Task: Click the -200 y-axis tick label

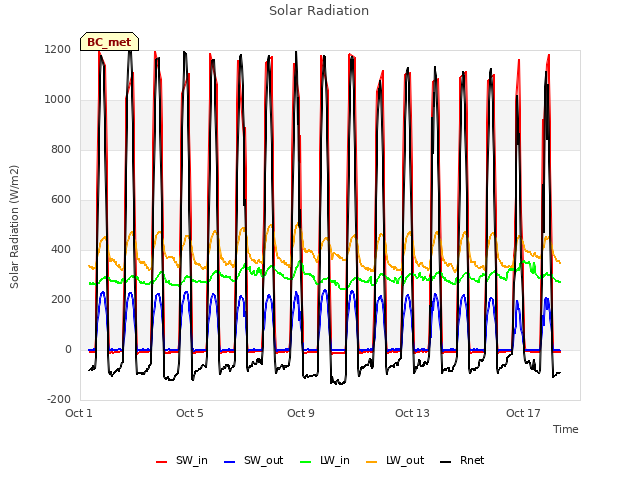Action: coord(59,400)
